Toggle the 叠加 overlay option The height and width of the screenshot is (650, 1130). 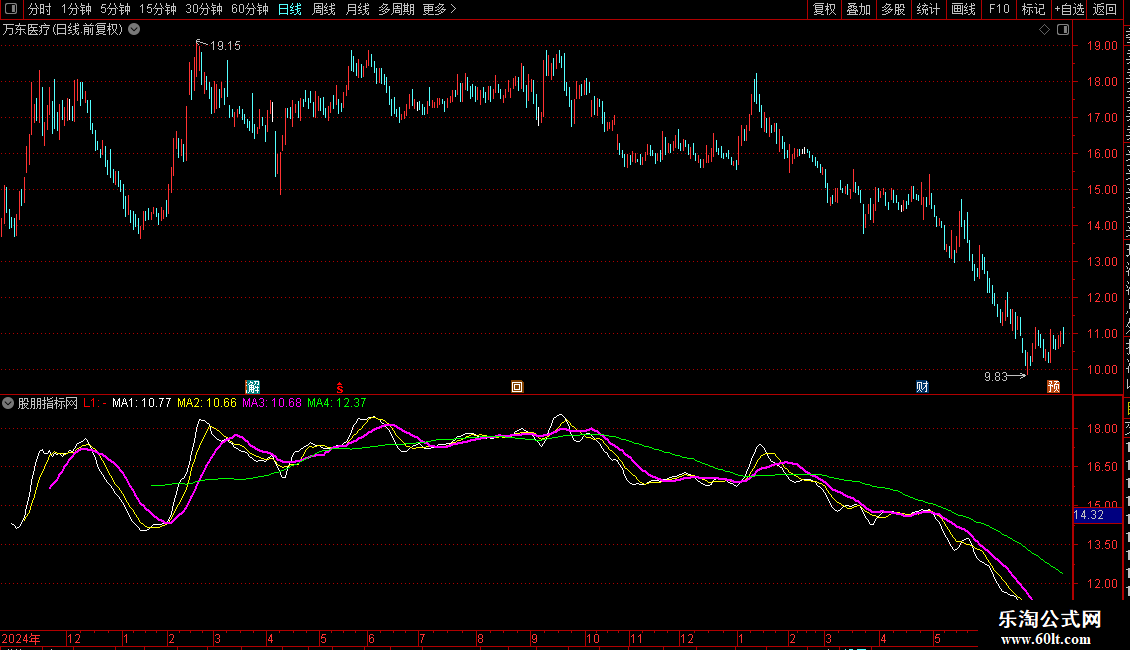tap(858, 9)
